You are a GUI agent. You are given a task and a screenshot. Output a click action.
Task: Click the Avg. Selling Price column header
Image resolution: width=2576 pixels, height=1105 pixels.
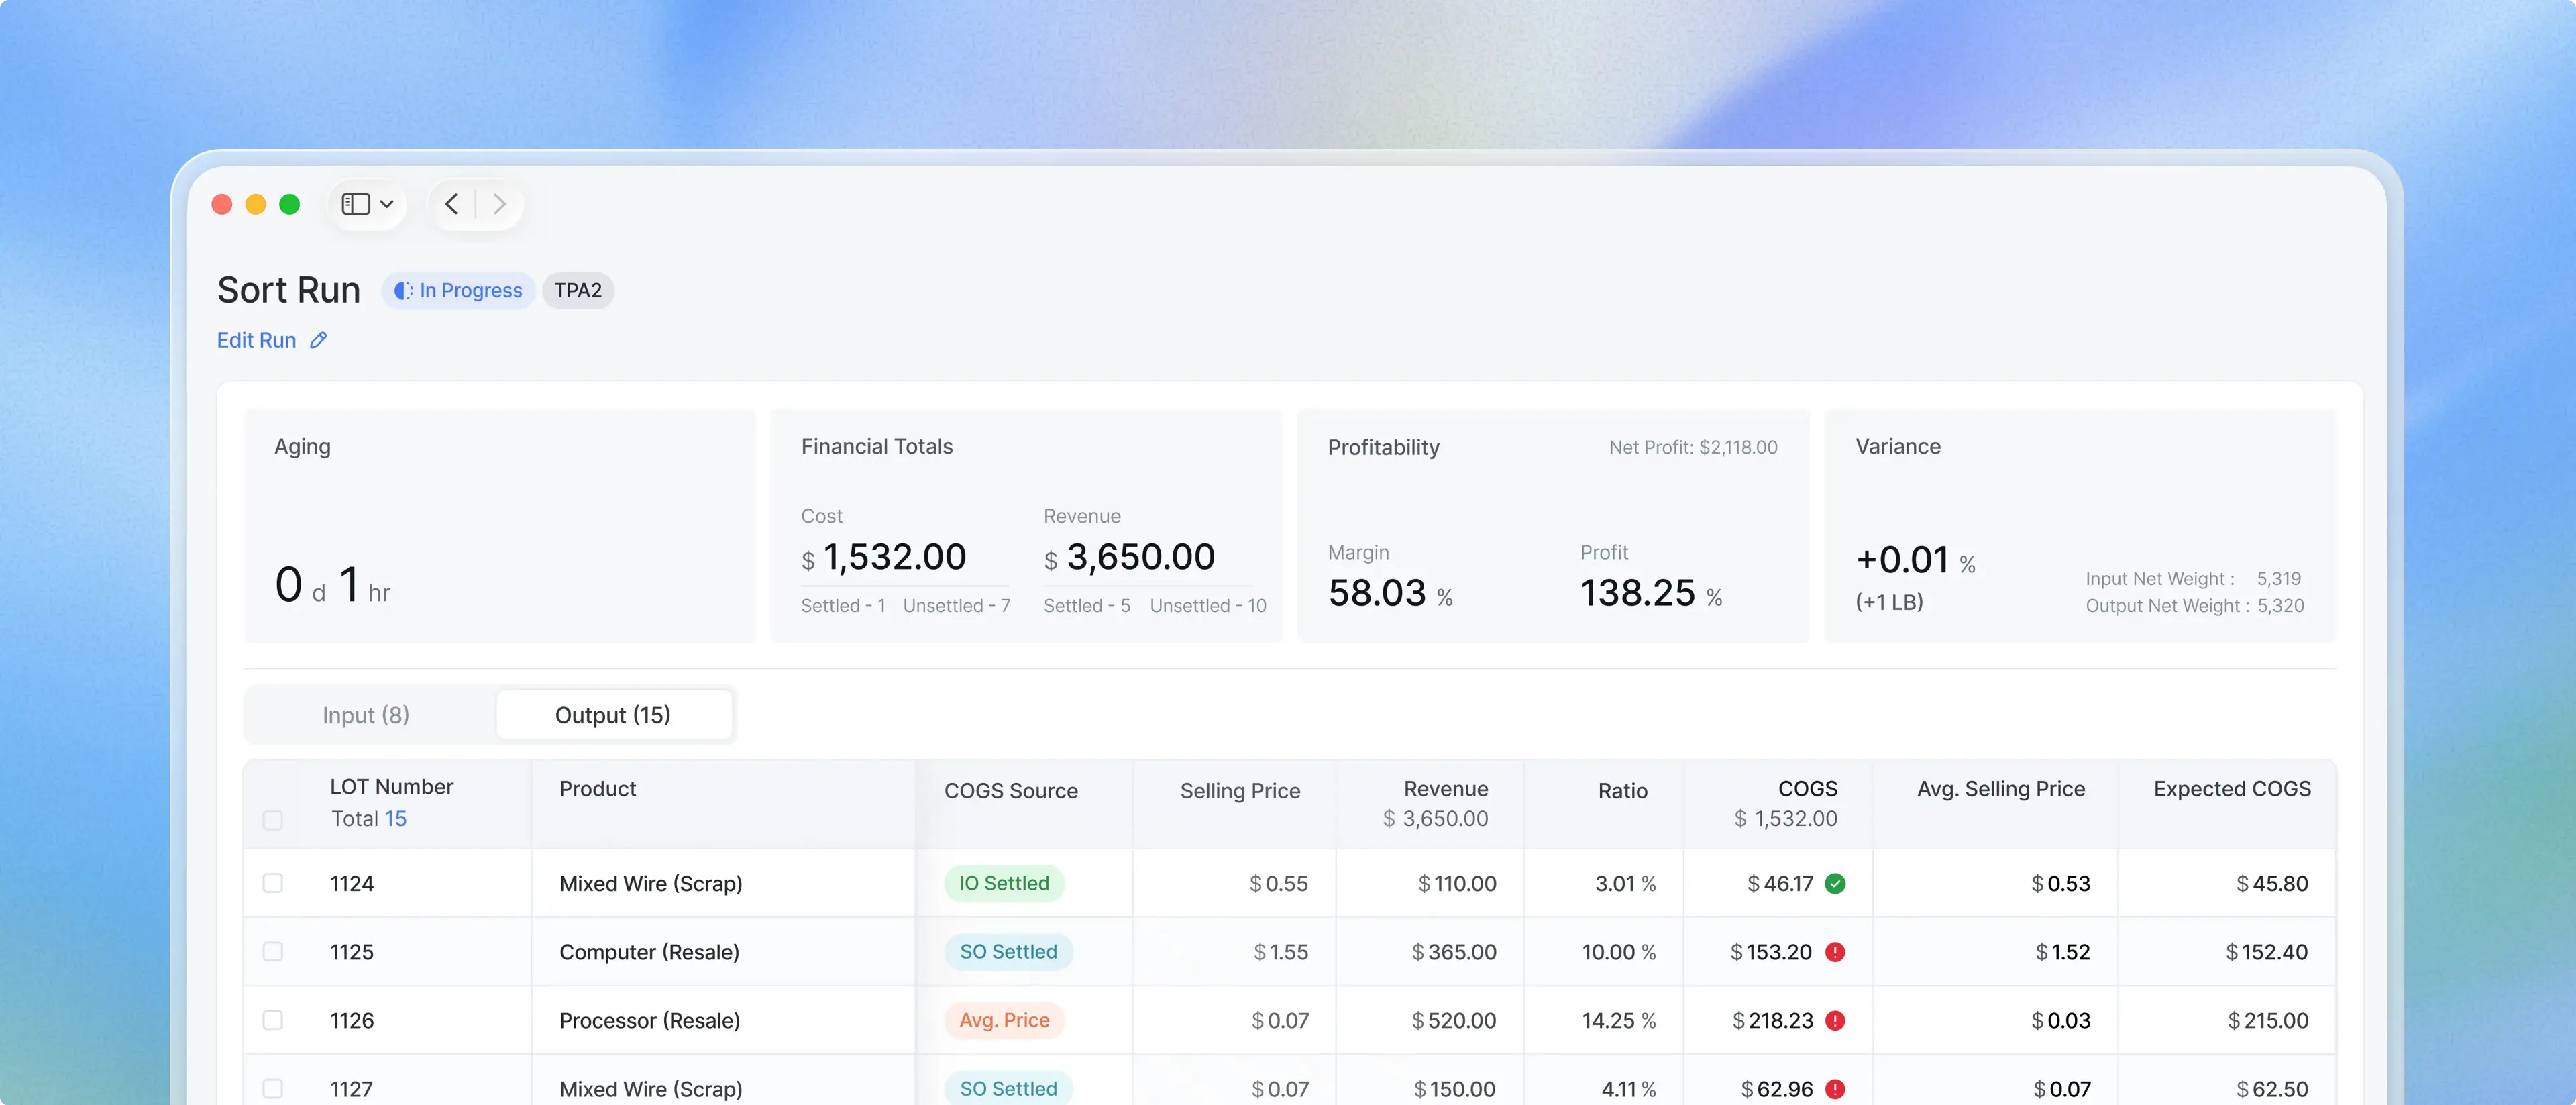pyautogui.click(x=2001, y=789)
